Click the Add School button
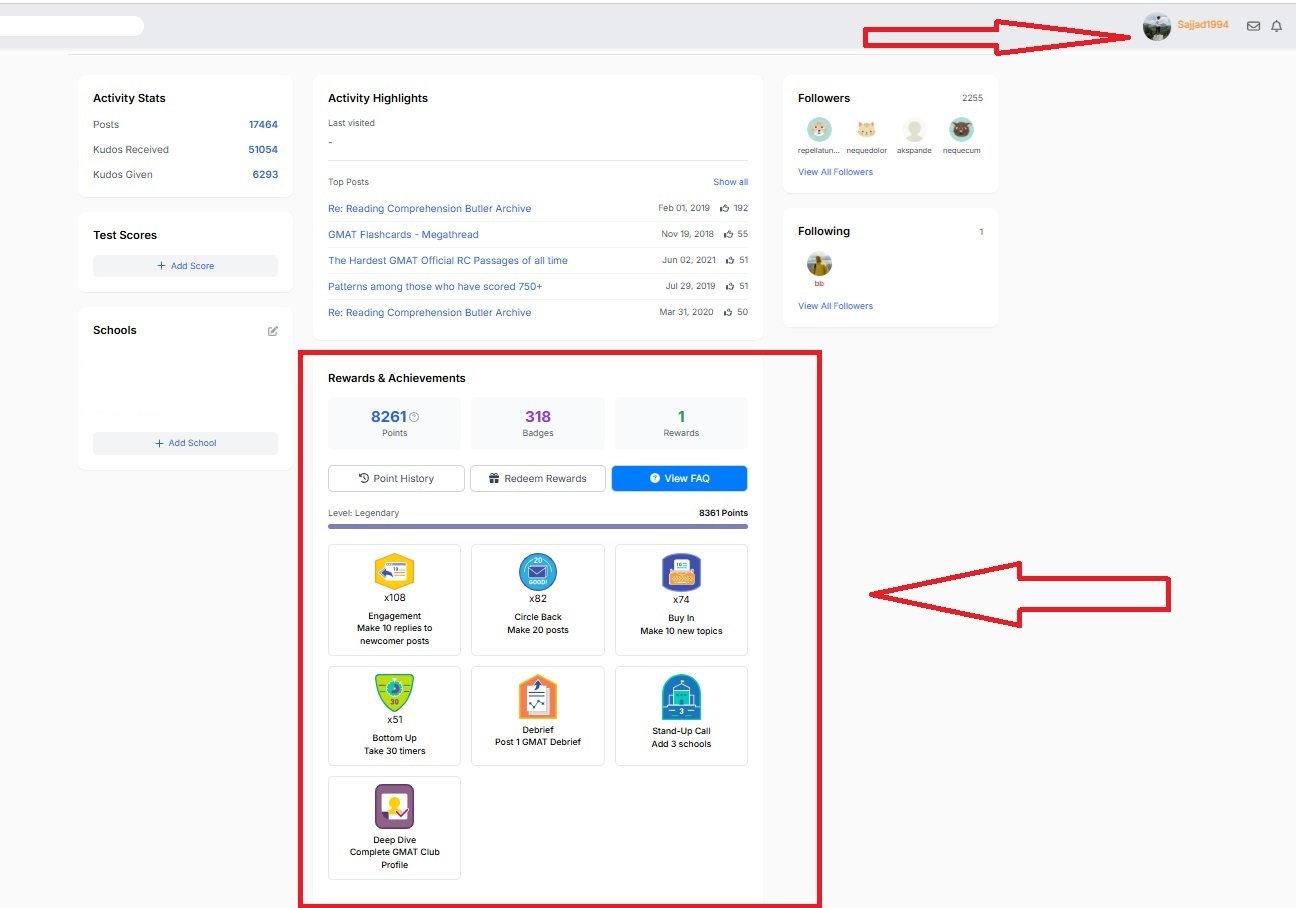The image size is (1296, 908). pos(185,443)
